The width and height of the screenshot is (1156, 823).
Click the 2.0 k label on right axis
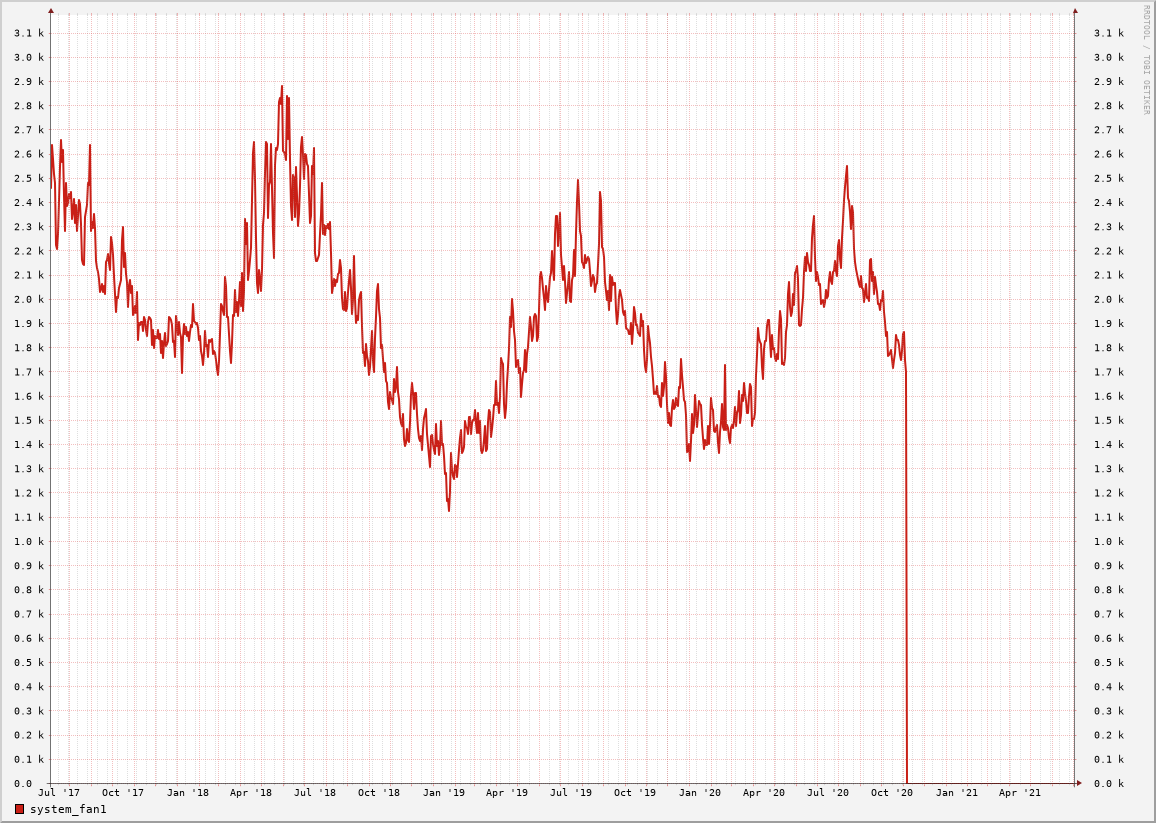point(1108,299)
